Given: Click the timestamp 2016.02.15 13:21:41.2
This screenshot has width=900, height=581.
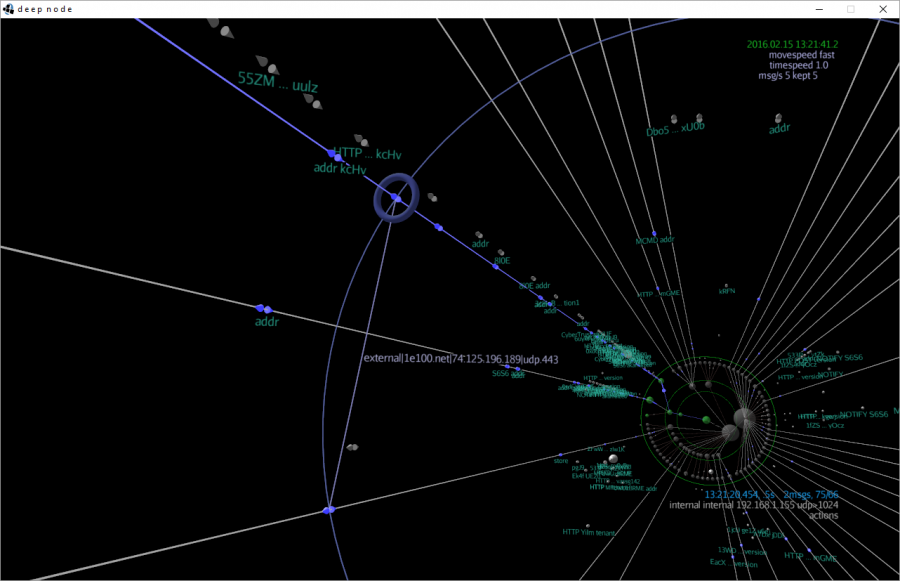Looking at the screenshot, I should [x=792, y=44].
